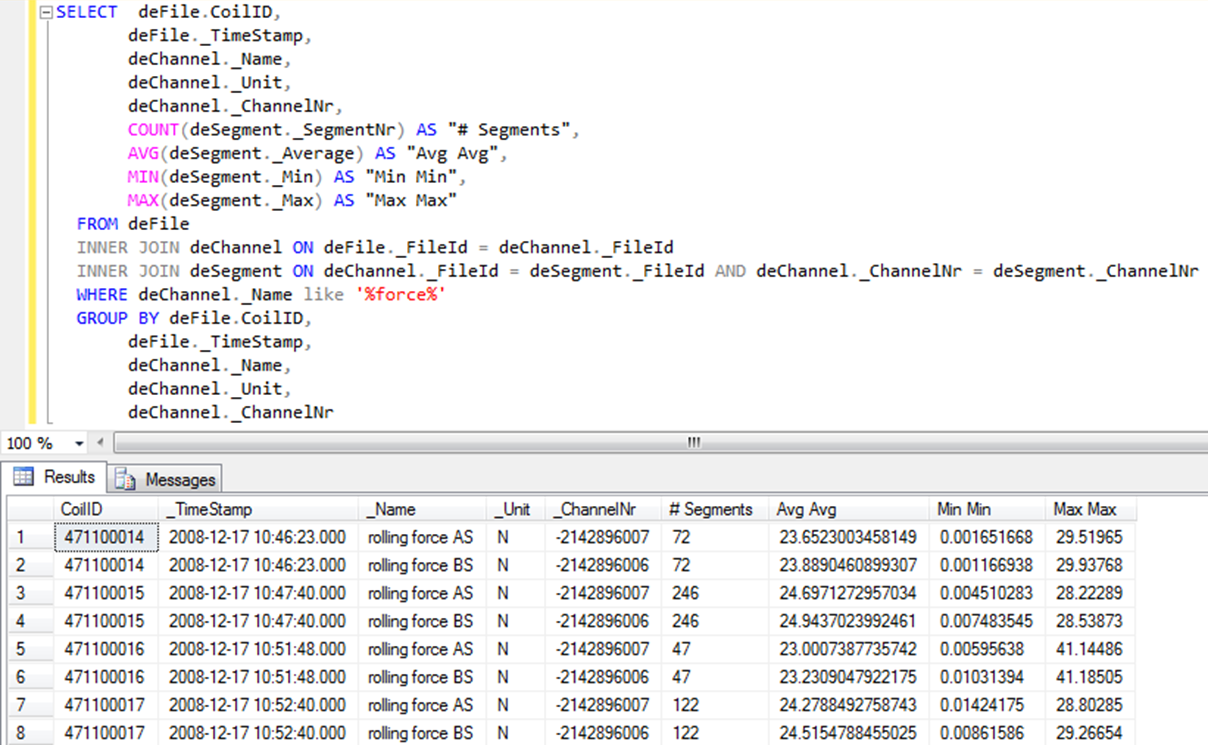Select row header number 5
The height and width of the screenshot is (745, 1208).
coord(30,649)
